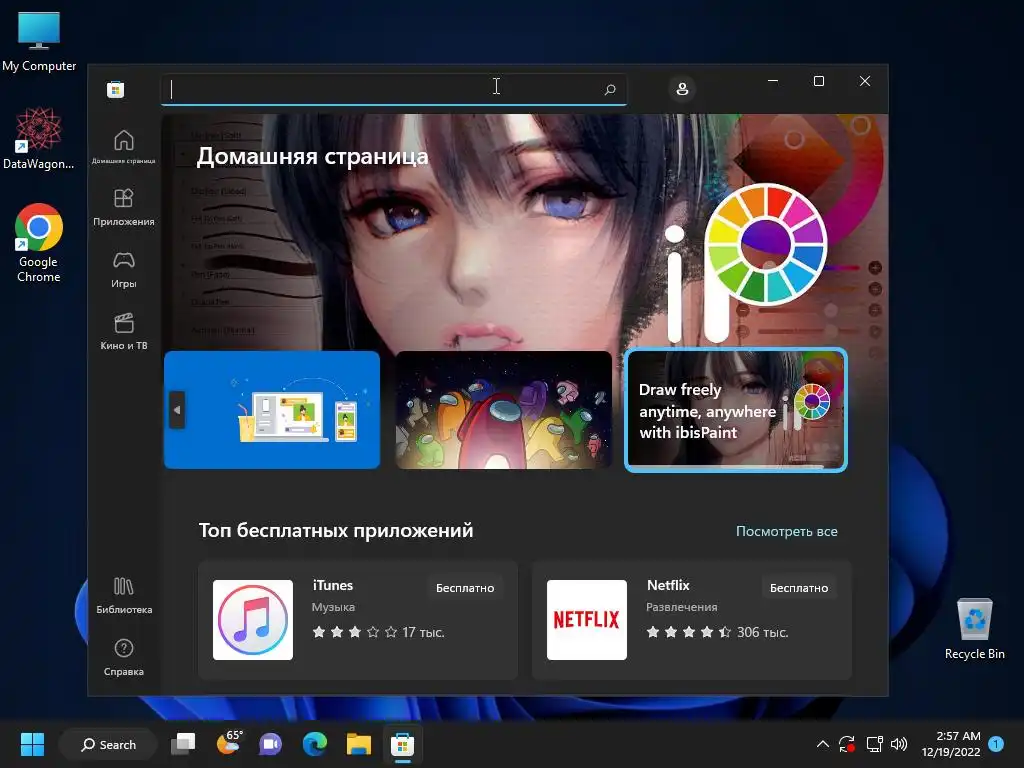Show hidden tray icons chevron
This screenshot has width=1024, height=768.
822,744
